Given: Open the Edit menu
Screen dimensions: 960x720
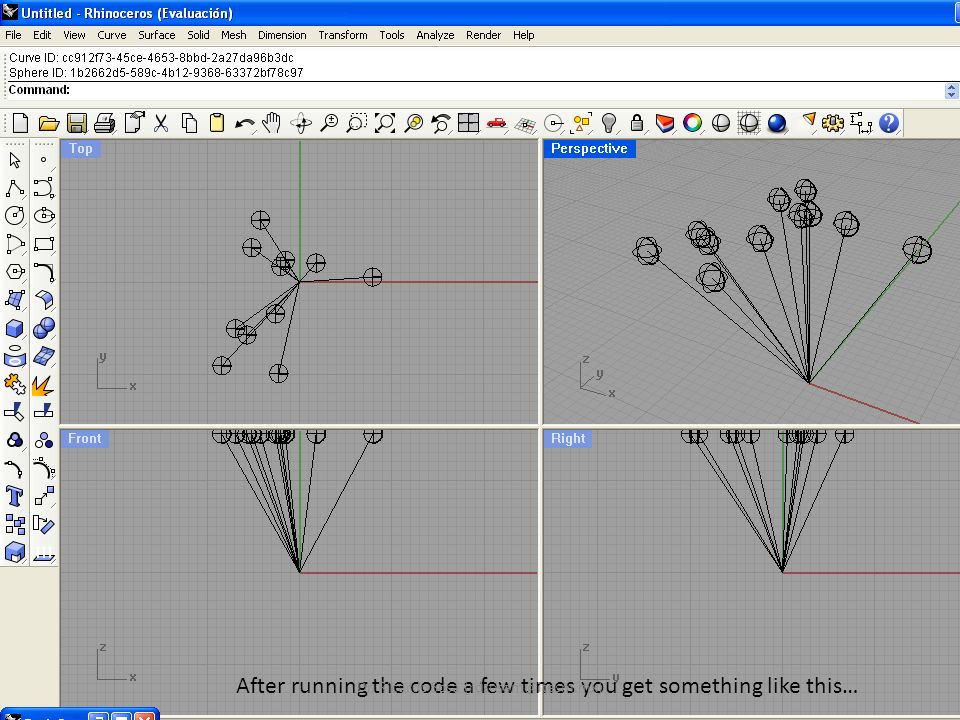Looking at the screenshot, I should coord(42,35).
